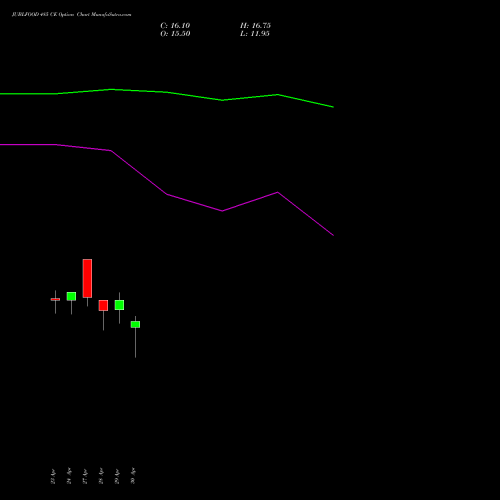
Task: Click the green candle next to the tall red one
Action: [x=71, y=296]
